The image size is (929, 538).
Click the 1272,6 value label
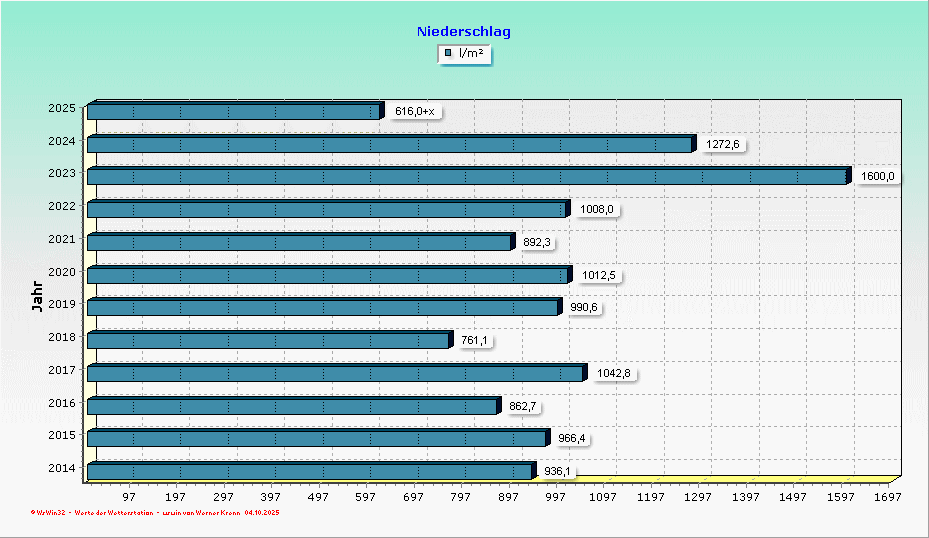pos(722,145)
